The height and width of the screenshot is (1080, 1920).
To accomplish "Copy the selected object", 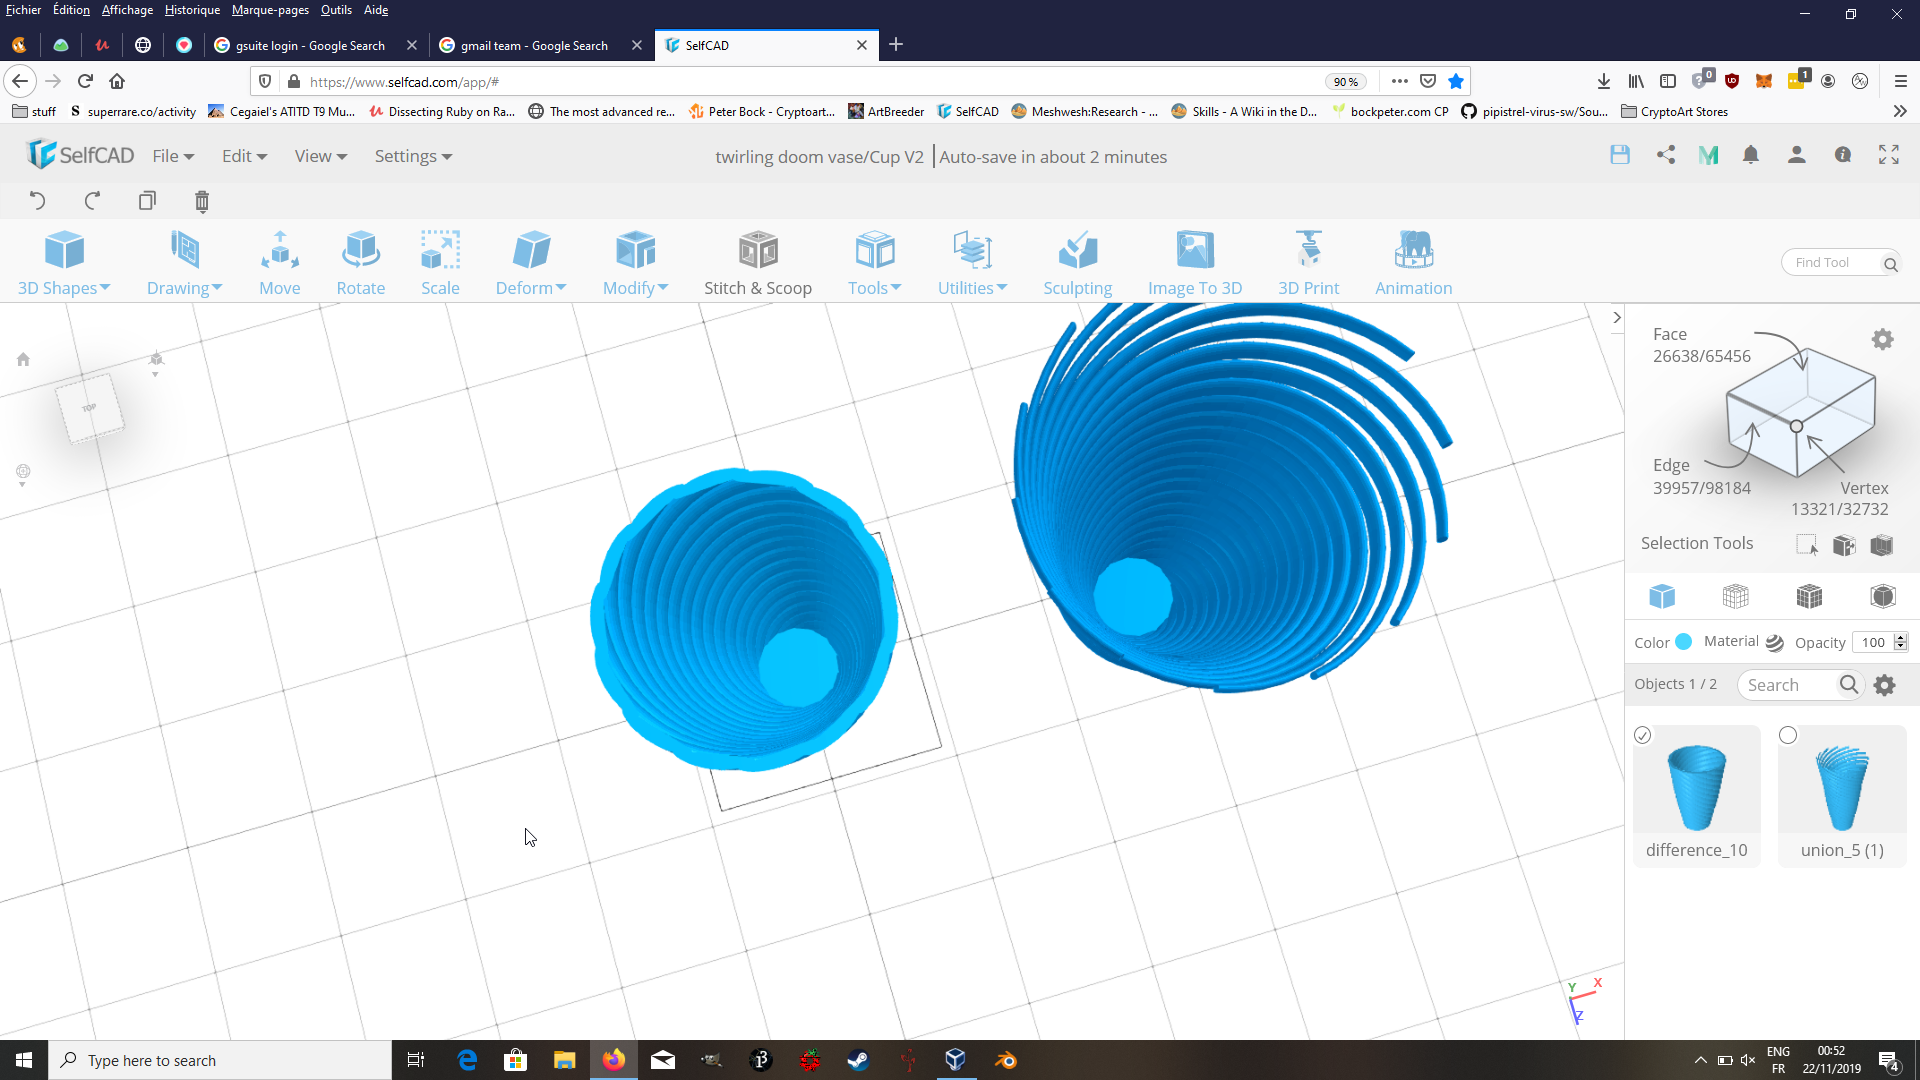I will coord(147,201).
